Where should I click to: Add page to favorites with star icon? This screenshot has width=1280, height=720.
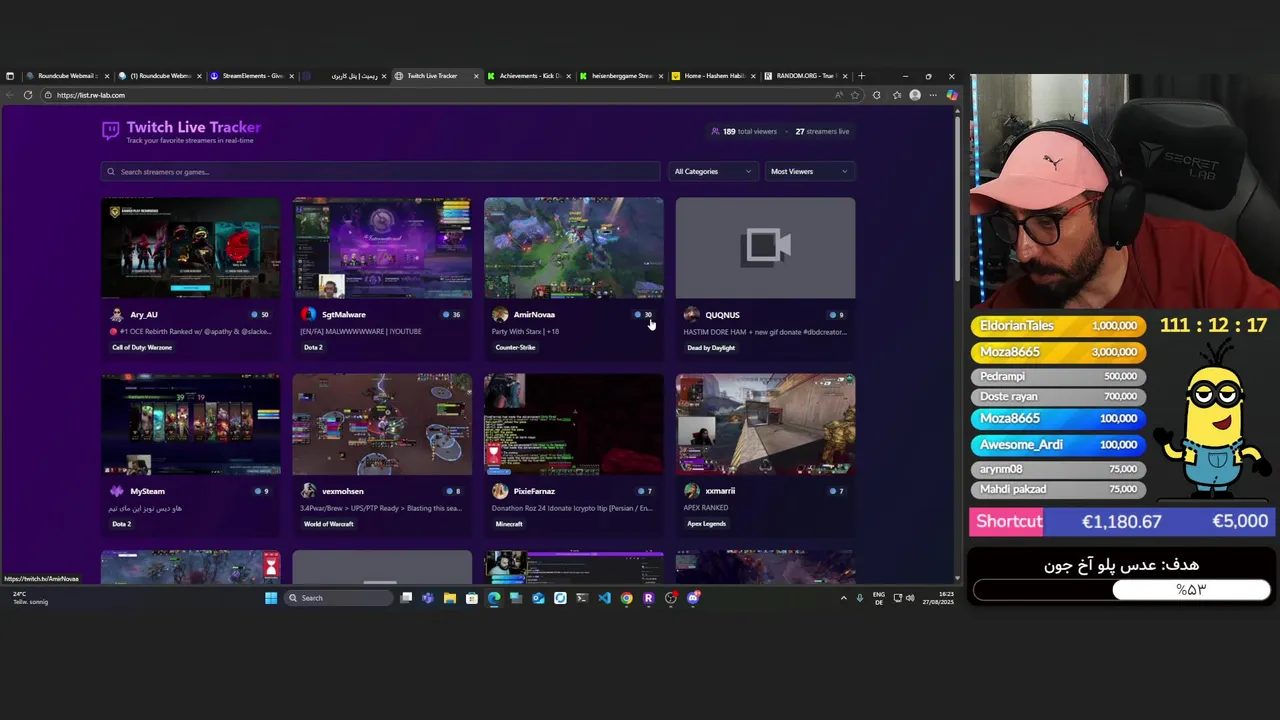tap(856, 95)
